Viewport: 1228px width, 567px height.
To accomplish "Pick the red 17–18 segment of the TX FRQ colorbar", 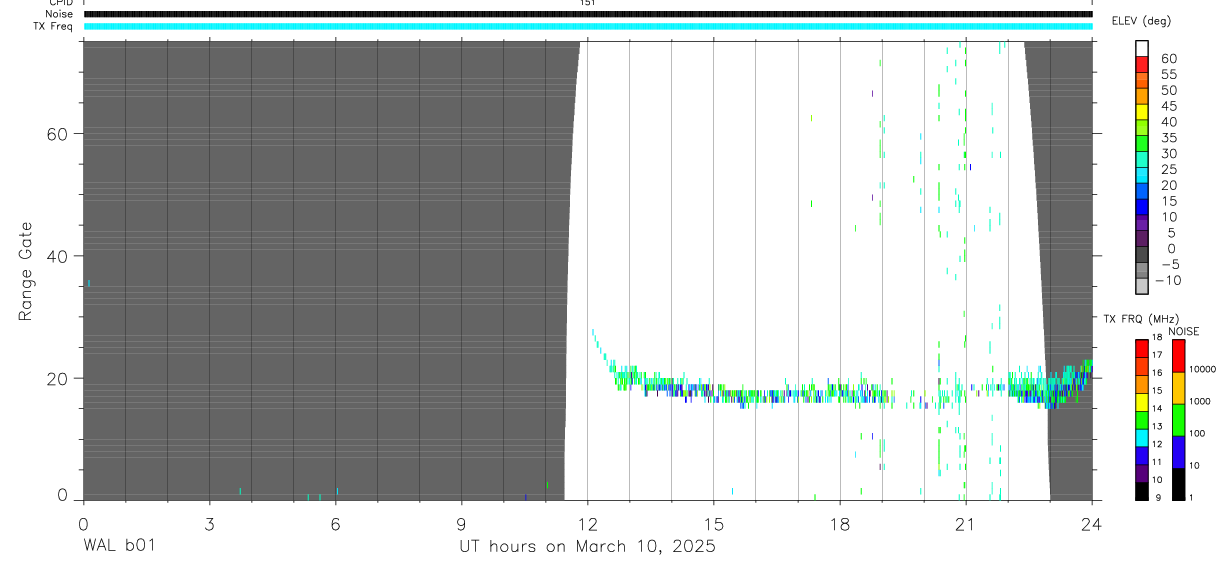I will 1142,347.
